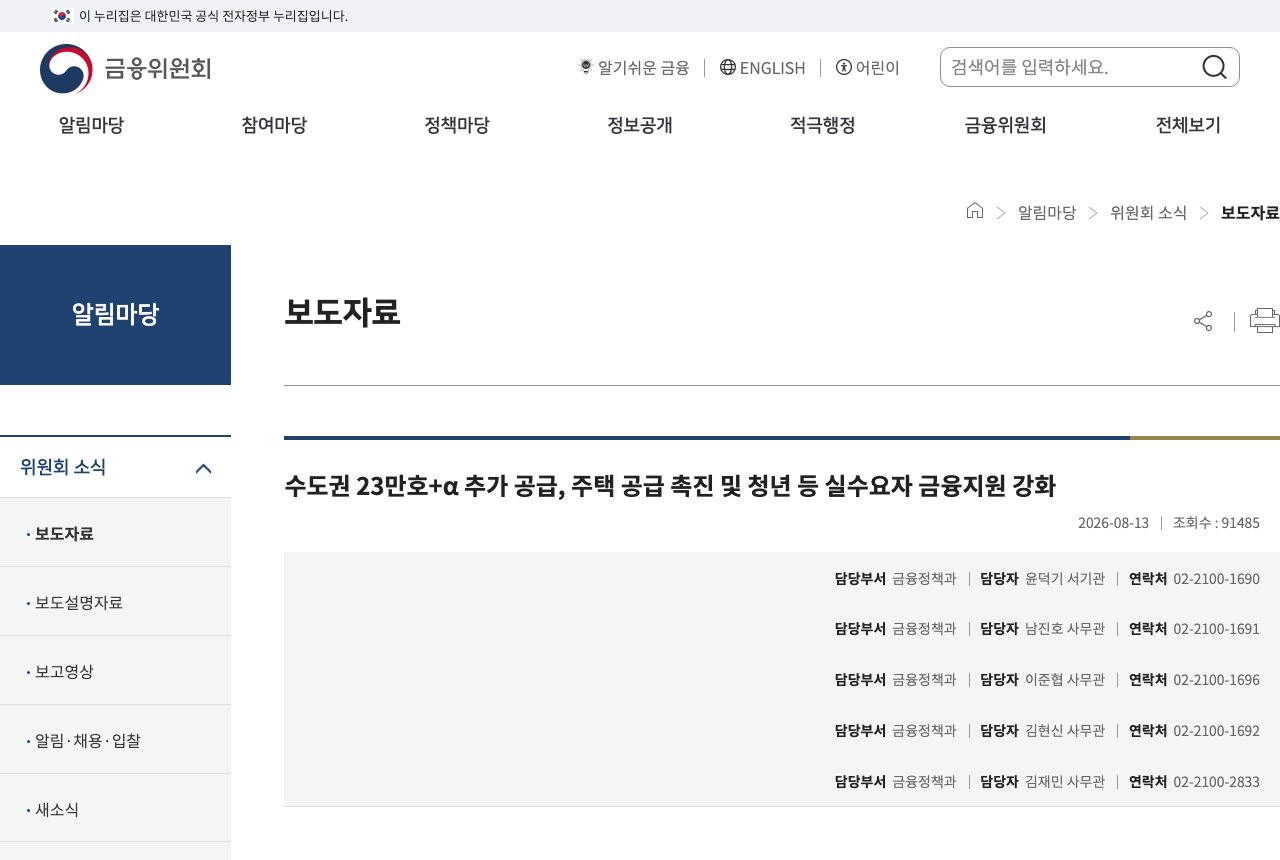Click the lightbulb icon for 알기쉬운 금융
The height and width of the screenshot is (860, 1280).
pos(586,67)
